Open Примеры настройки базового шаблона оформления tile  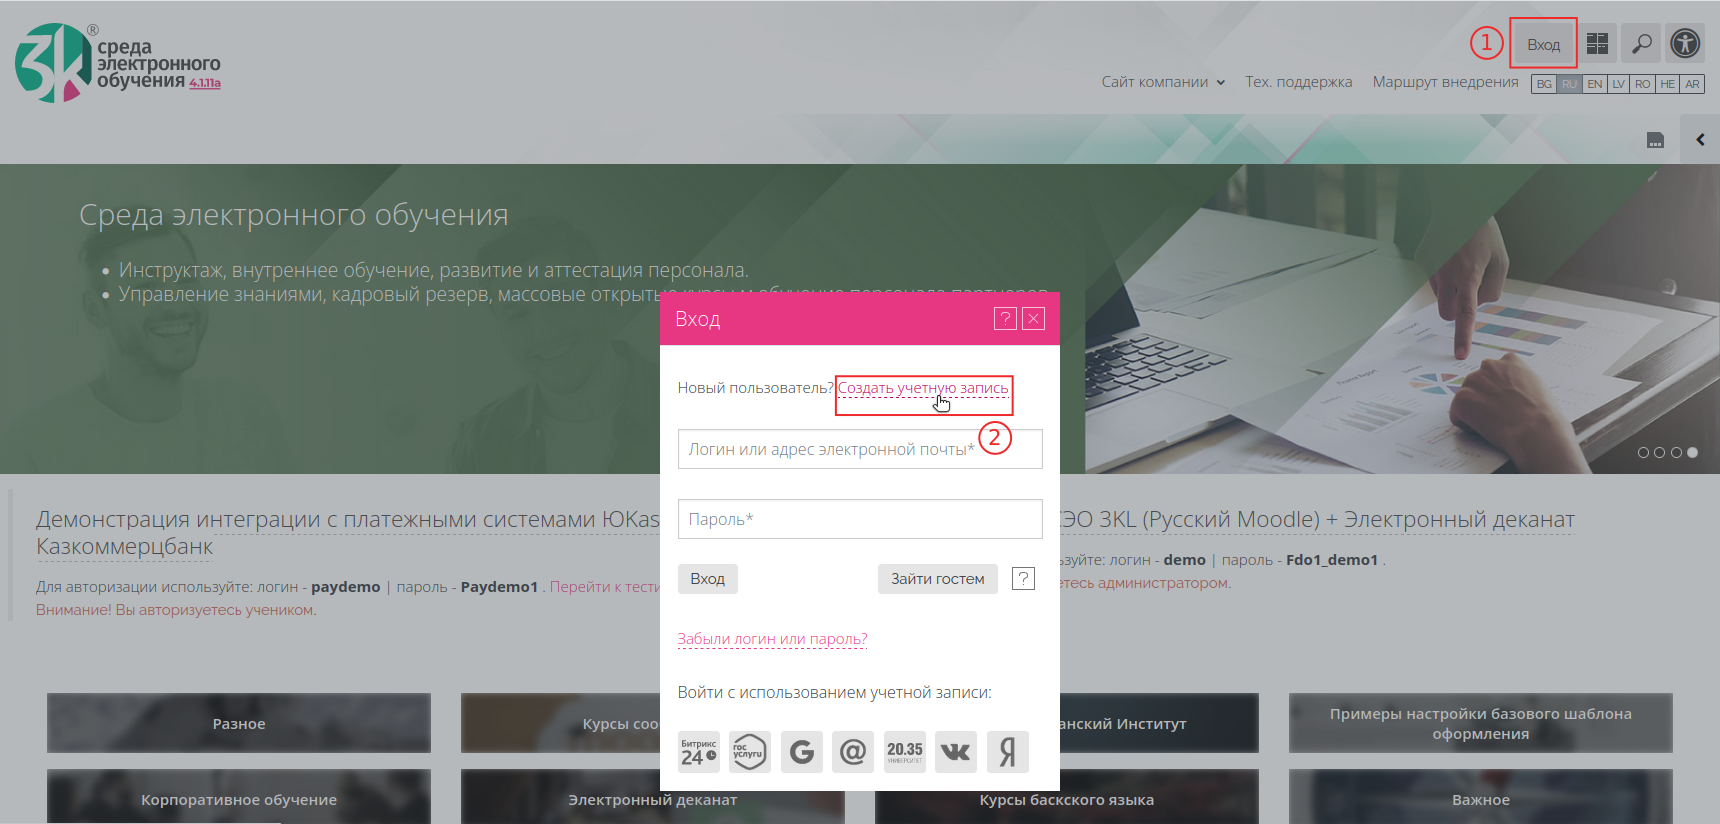[x=1481, y=723]
